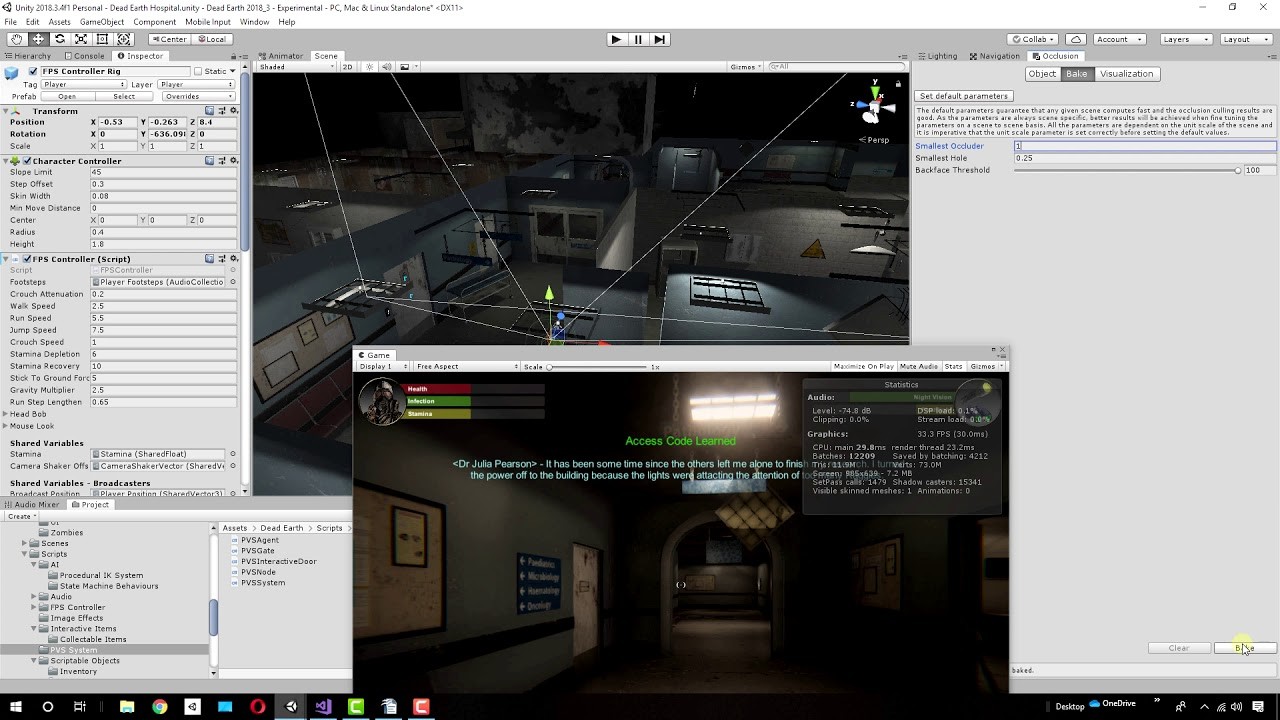1280x720 pixels.
Task: Open Transform component settings gear
Action: tap(234, 111)
